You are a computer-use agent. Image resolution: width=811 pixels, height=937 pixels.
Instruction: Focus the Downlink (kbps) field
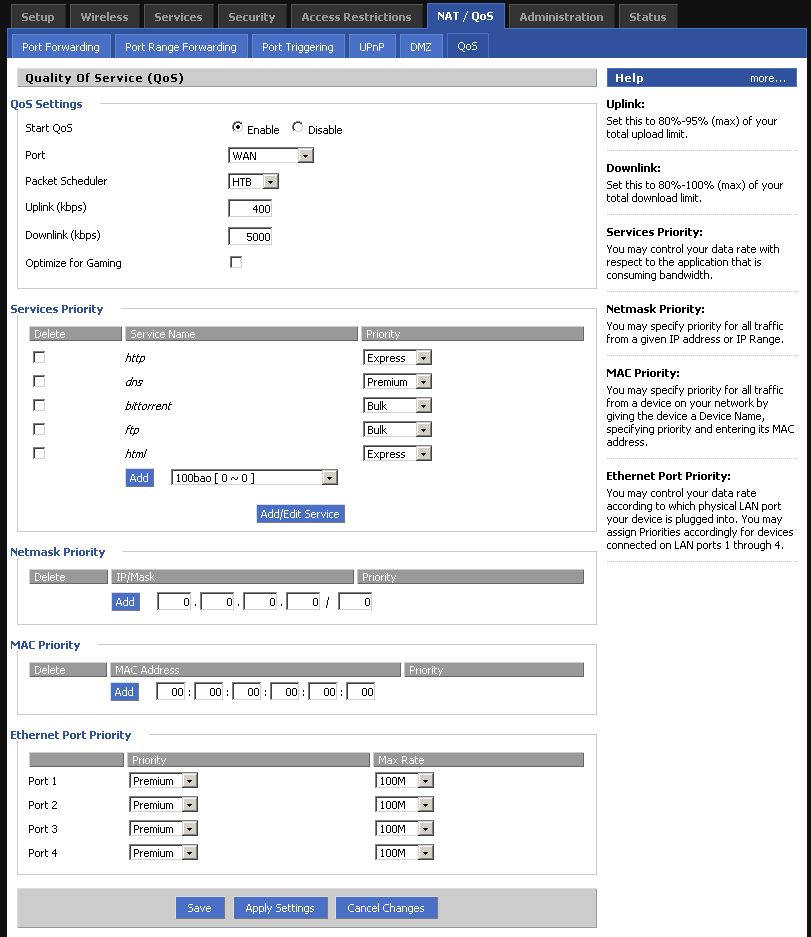tap(250, 237)
